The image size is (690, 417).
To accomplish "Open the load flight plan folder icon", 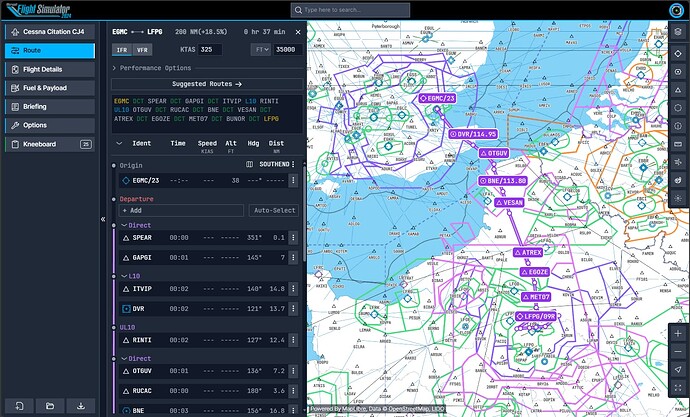I will (50, 406).
